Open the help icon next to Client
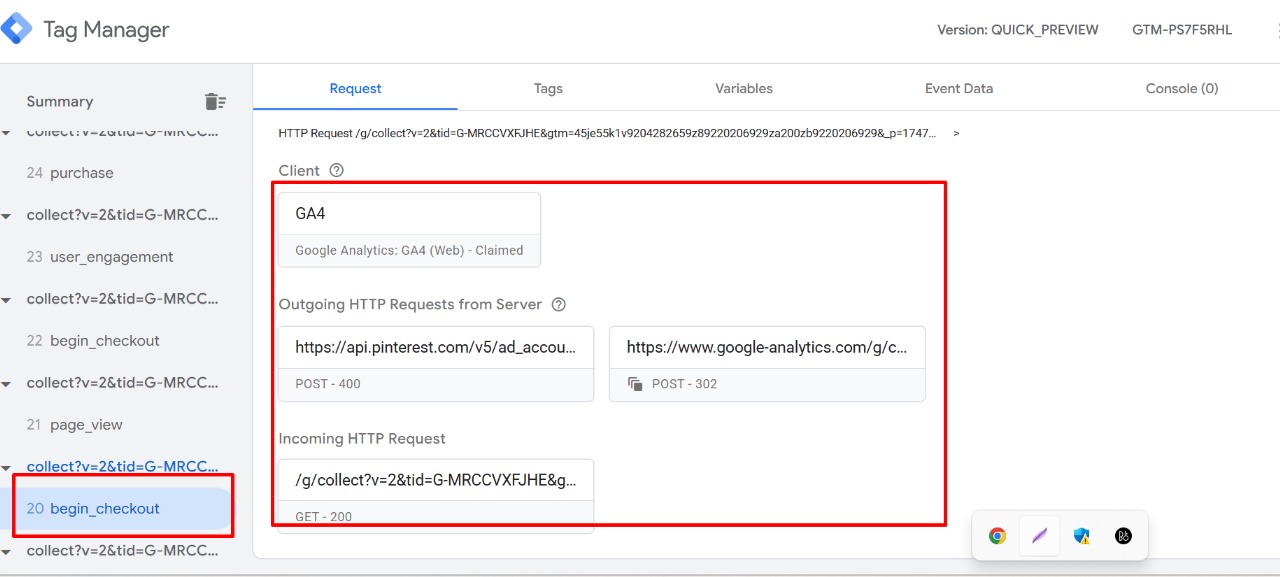 336,170
